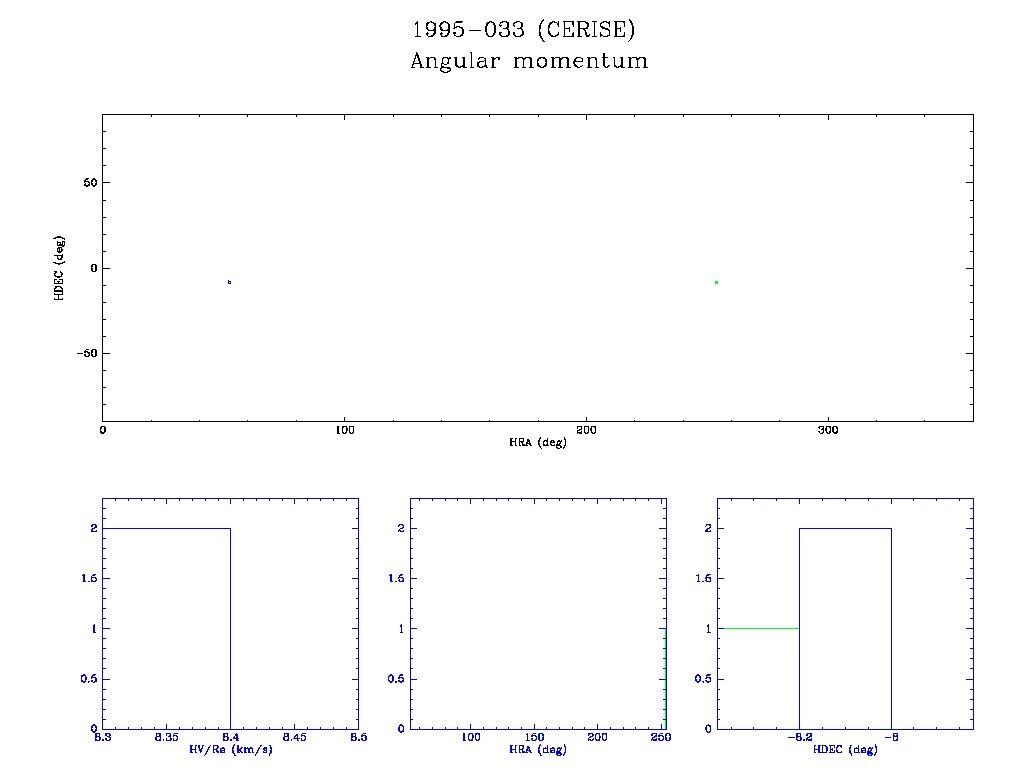Click the 200 tick label on the top plot x-axis

click(586, 430)
